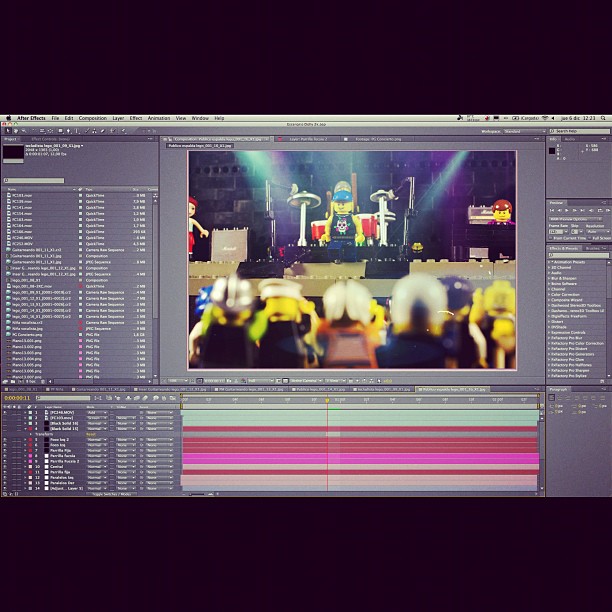Open the Layer menu

118,118
